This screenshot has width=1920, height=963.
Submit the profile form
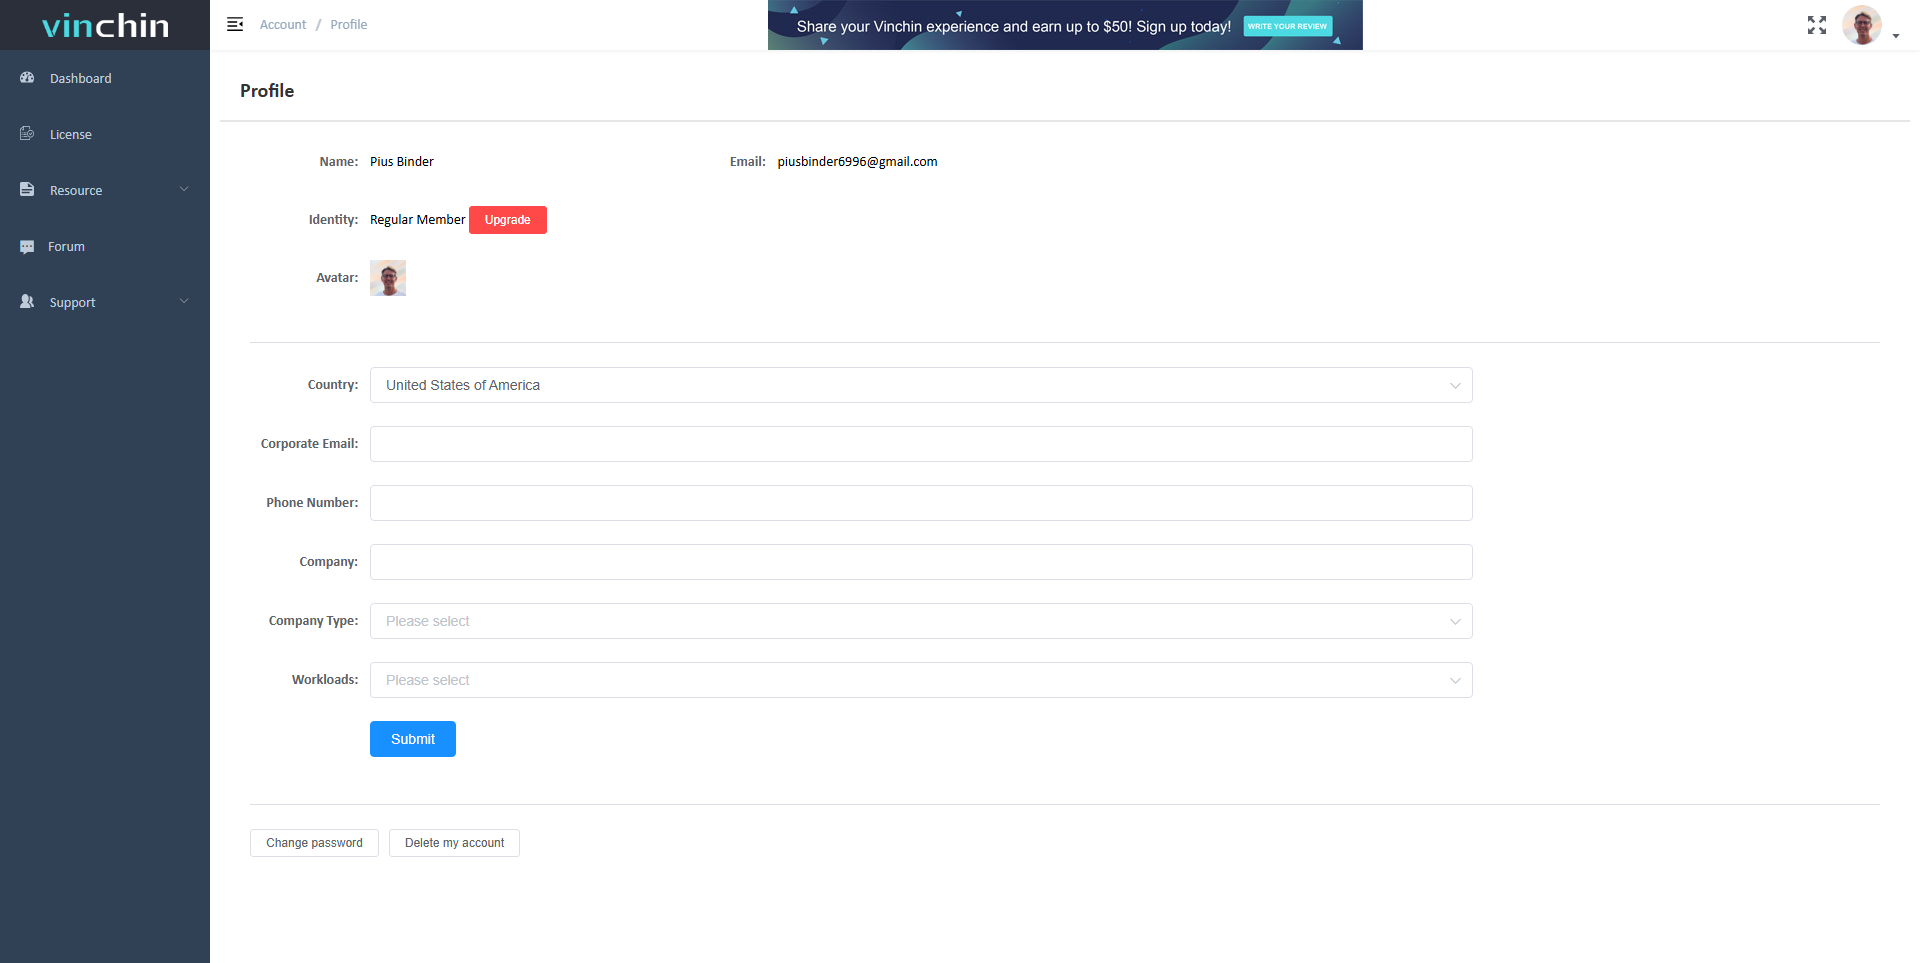pos(412,739)
